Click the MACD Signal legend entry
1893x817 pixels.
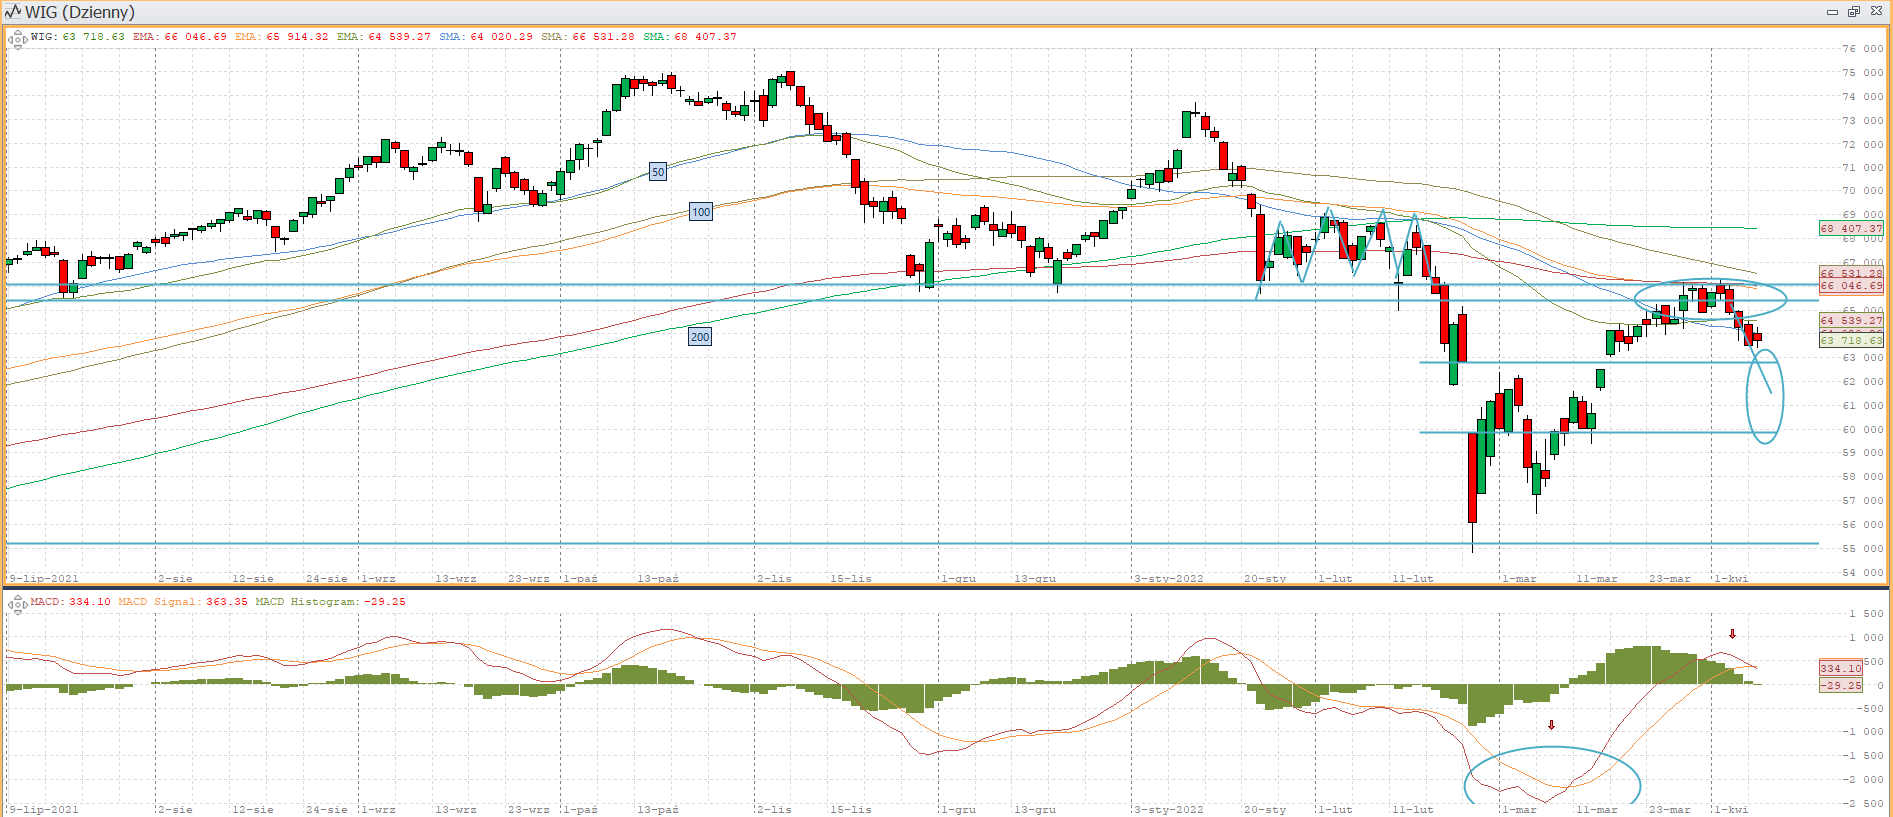(x=182, y=602)
